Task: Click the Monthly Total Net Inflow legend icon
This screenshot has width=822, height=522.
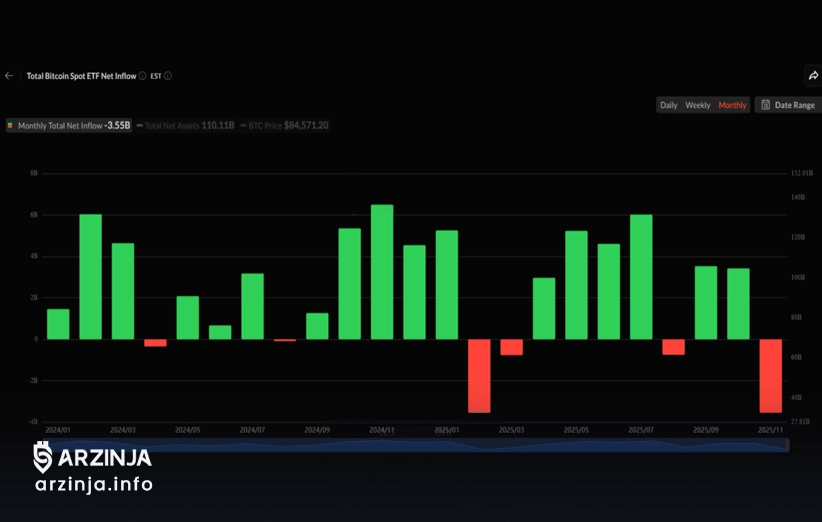Action: 11,126
